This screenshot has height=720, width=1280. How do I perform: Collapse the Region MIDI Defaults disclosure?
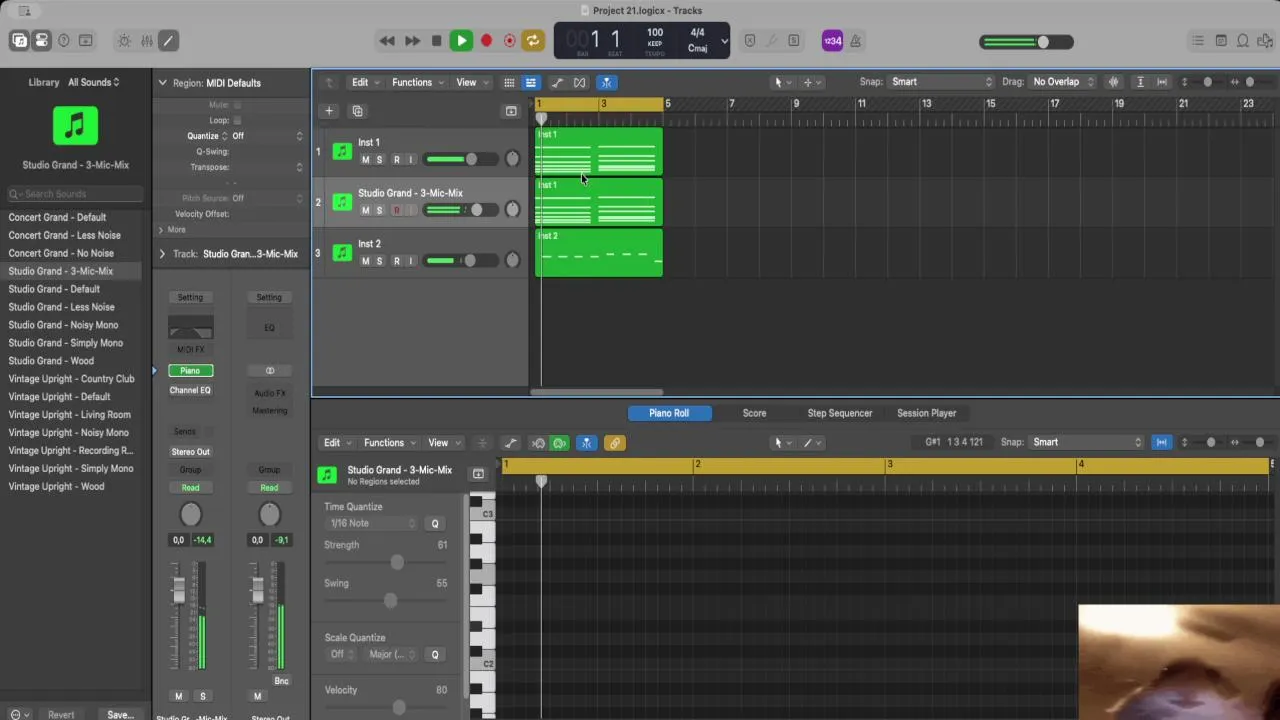162,83
